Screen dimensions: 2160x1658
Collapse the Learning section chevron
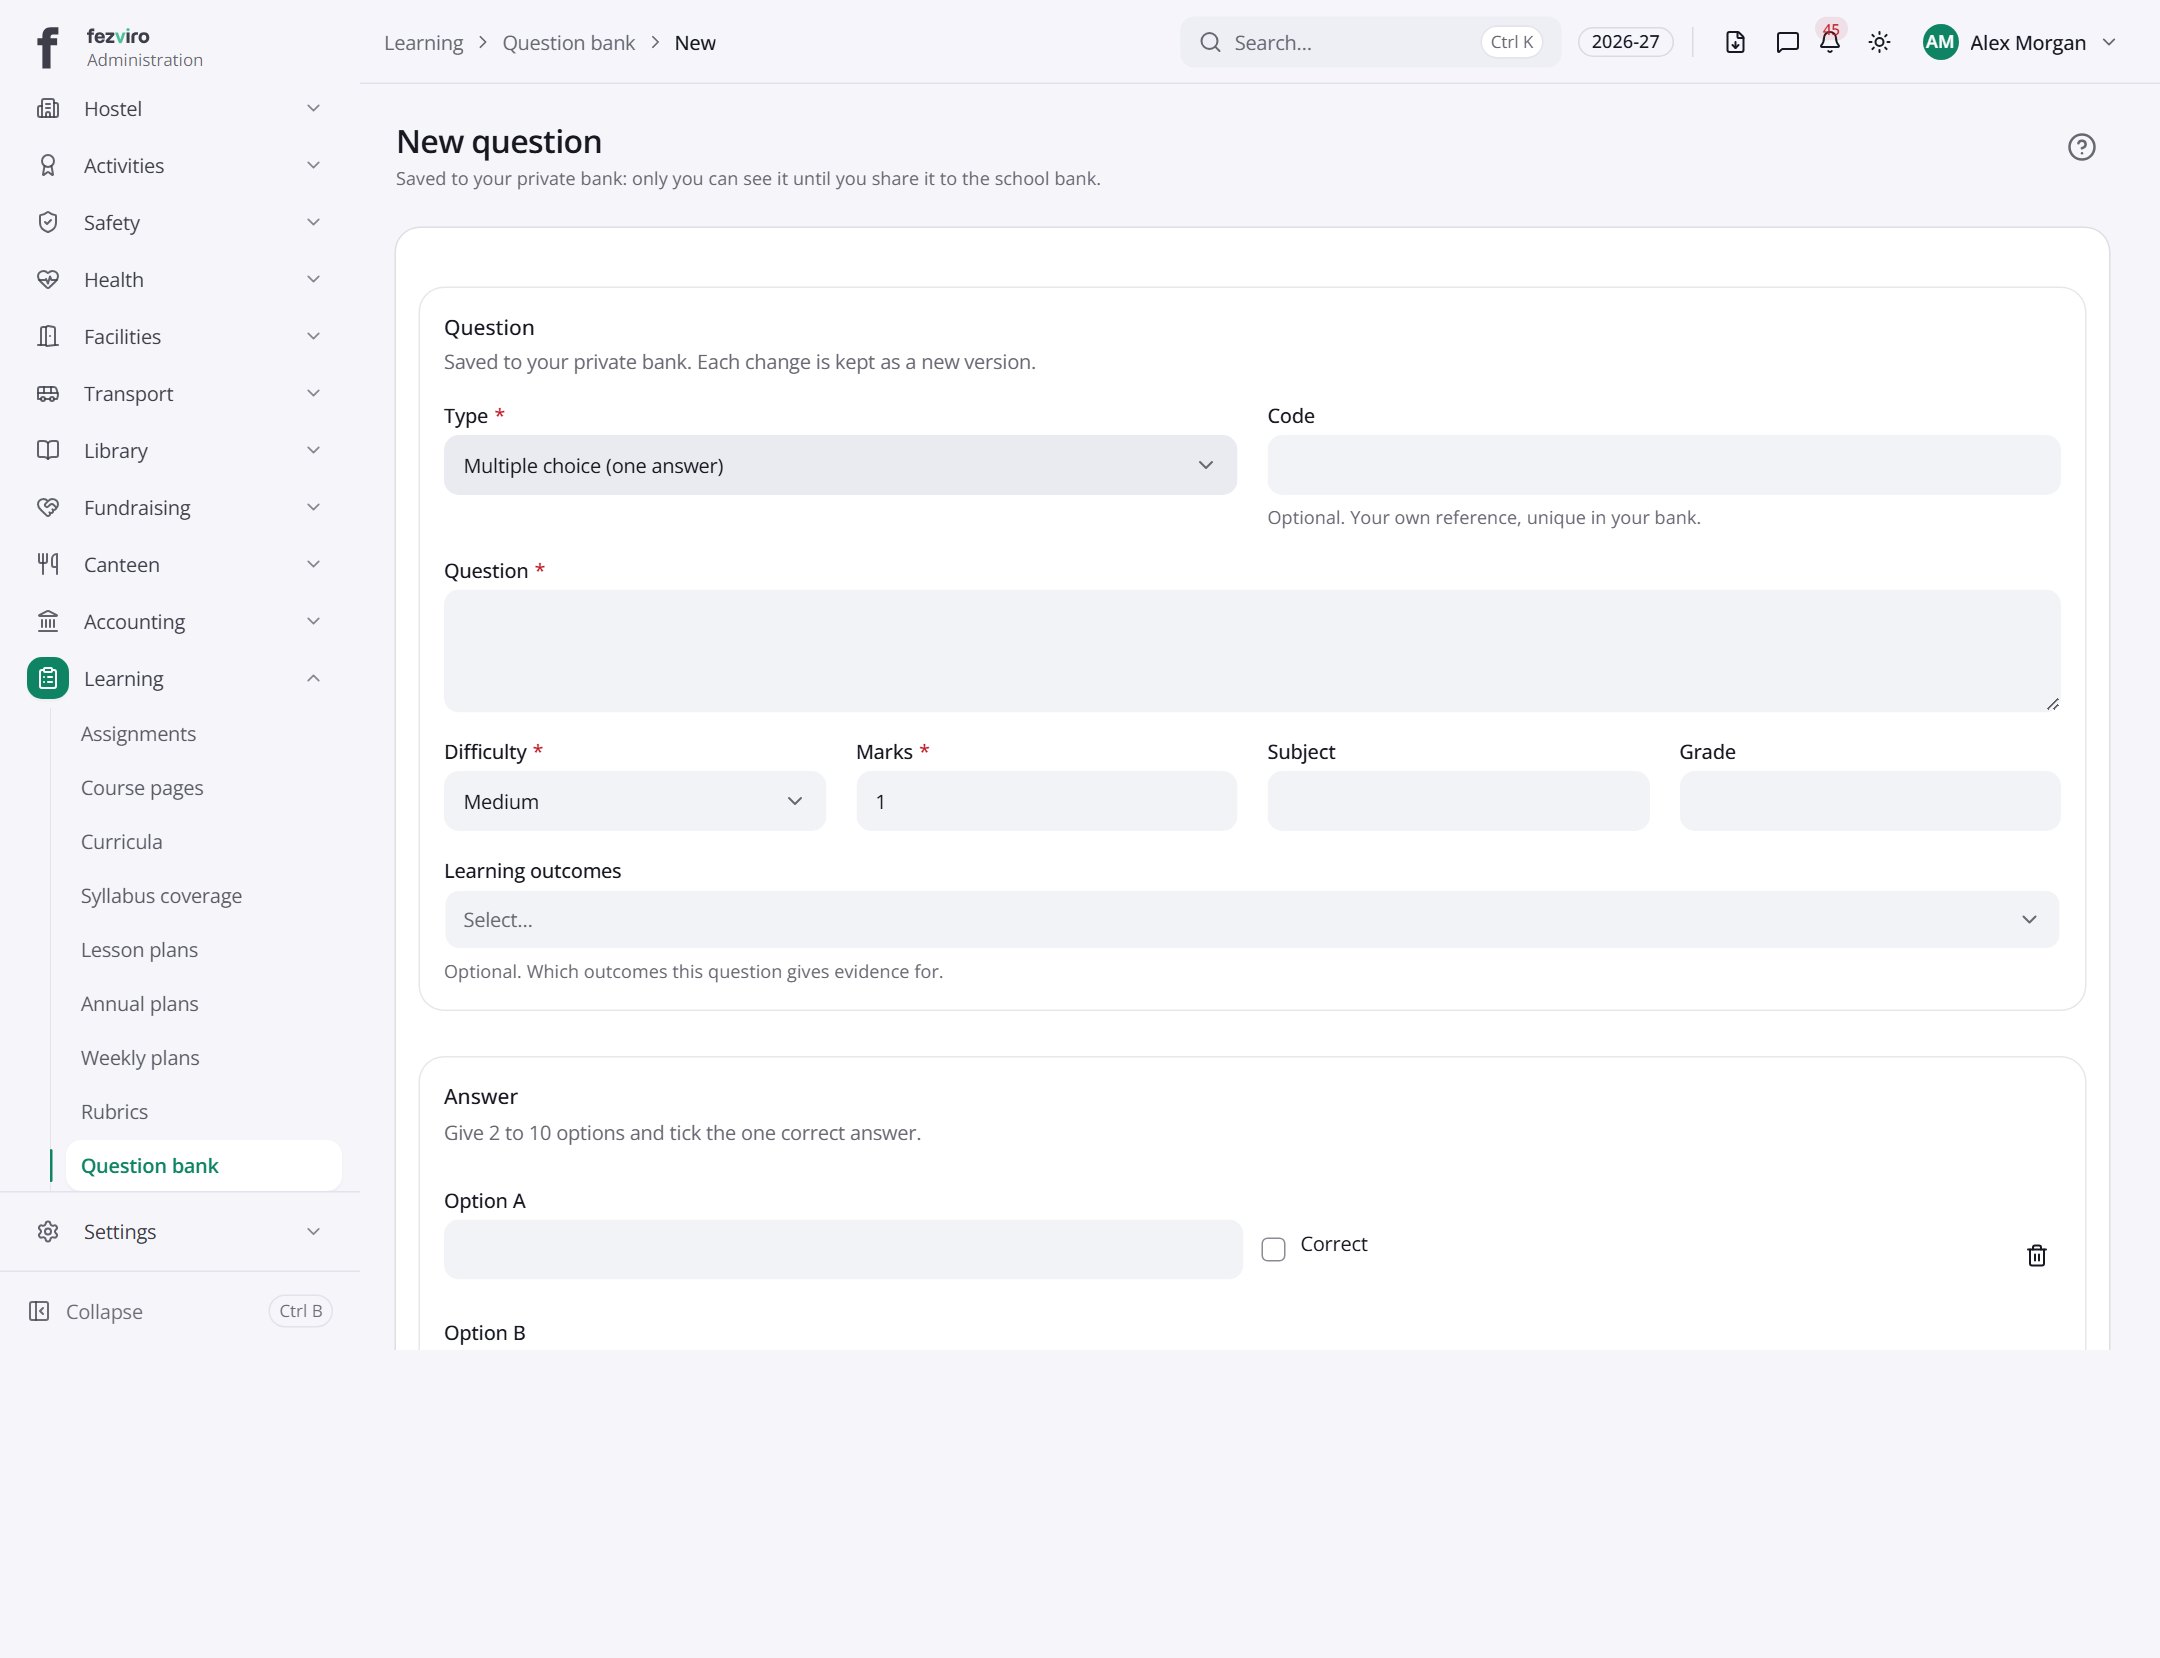(x=313, y=678)
